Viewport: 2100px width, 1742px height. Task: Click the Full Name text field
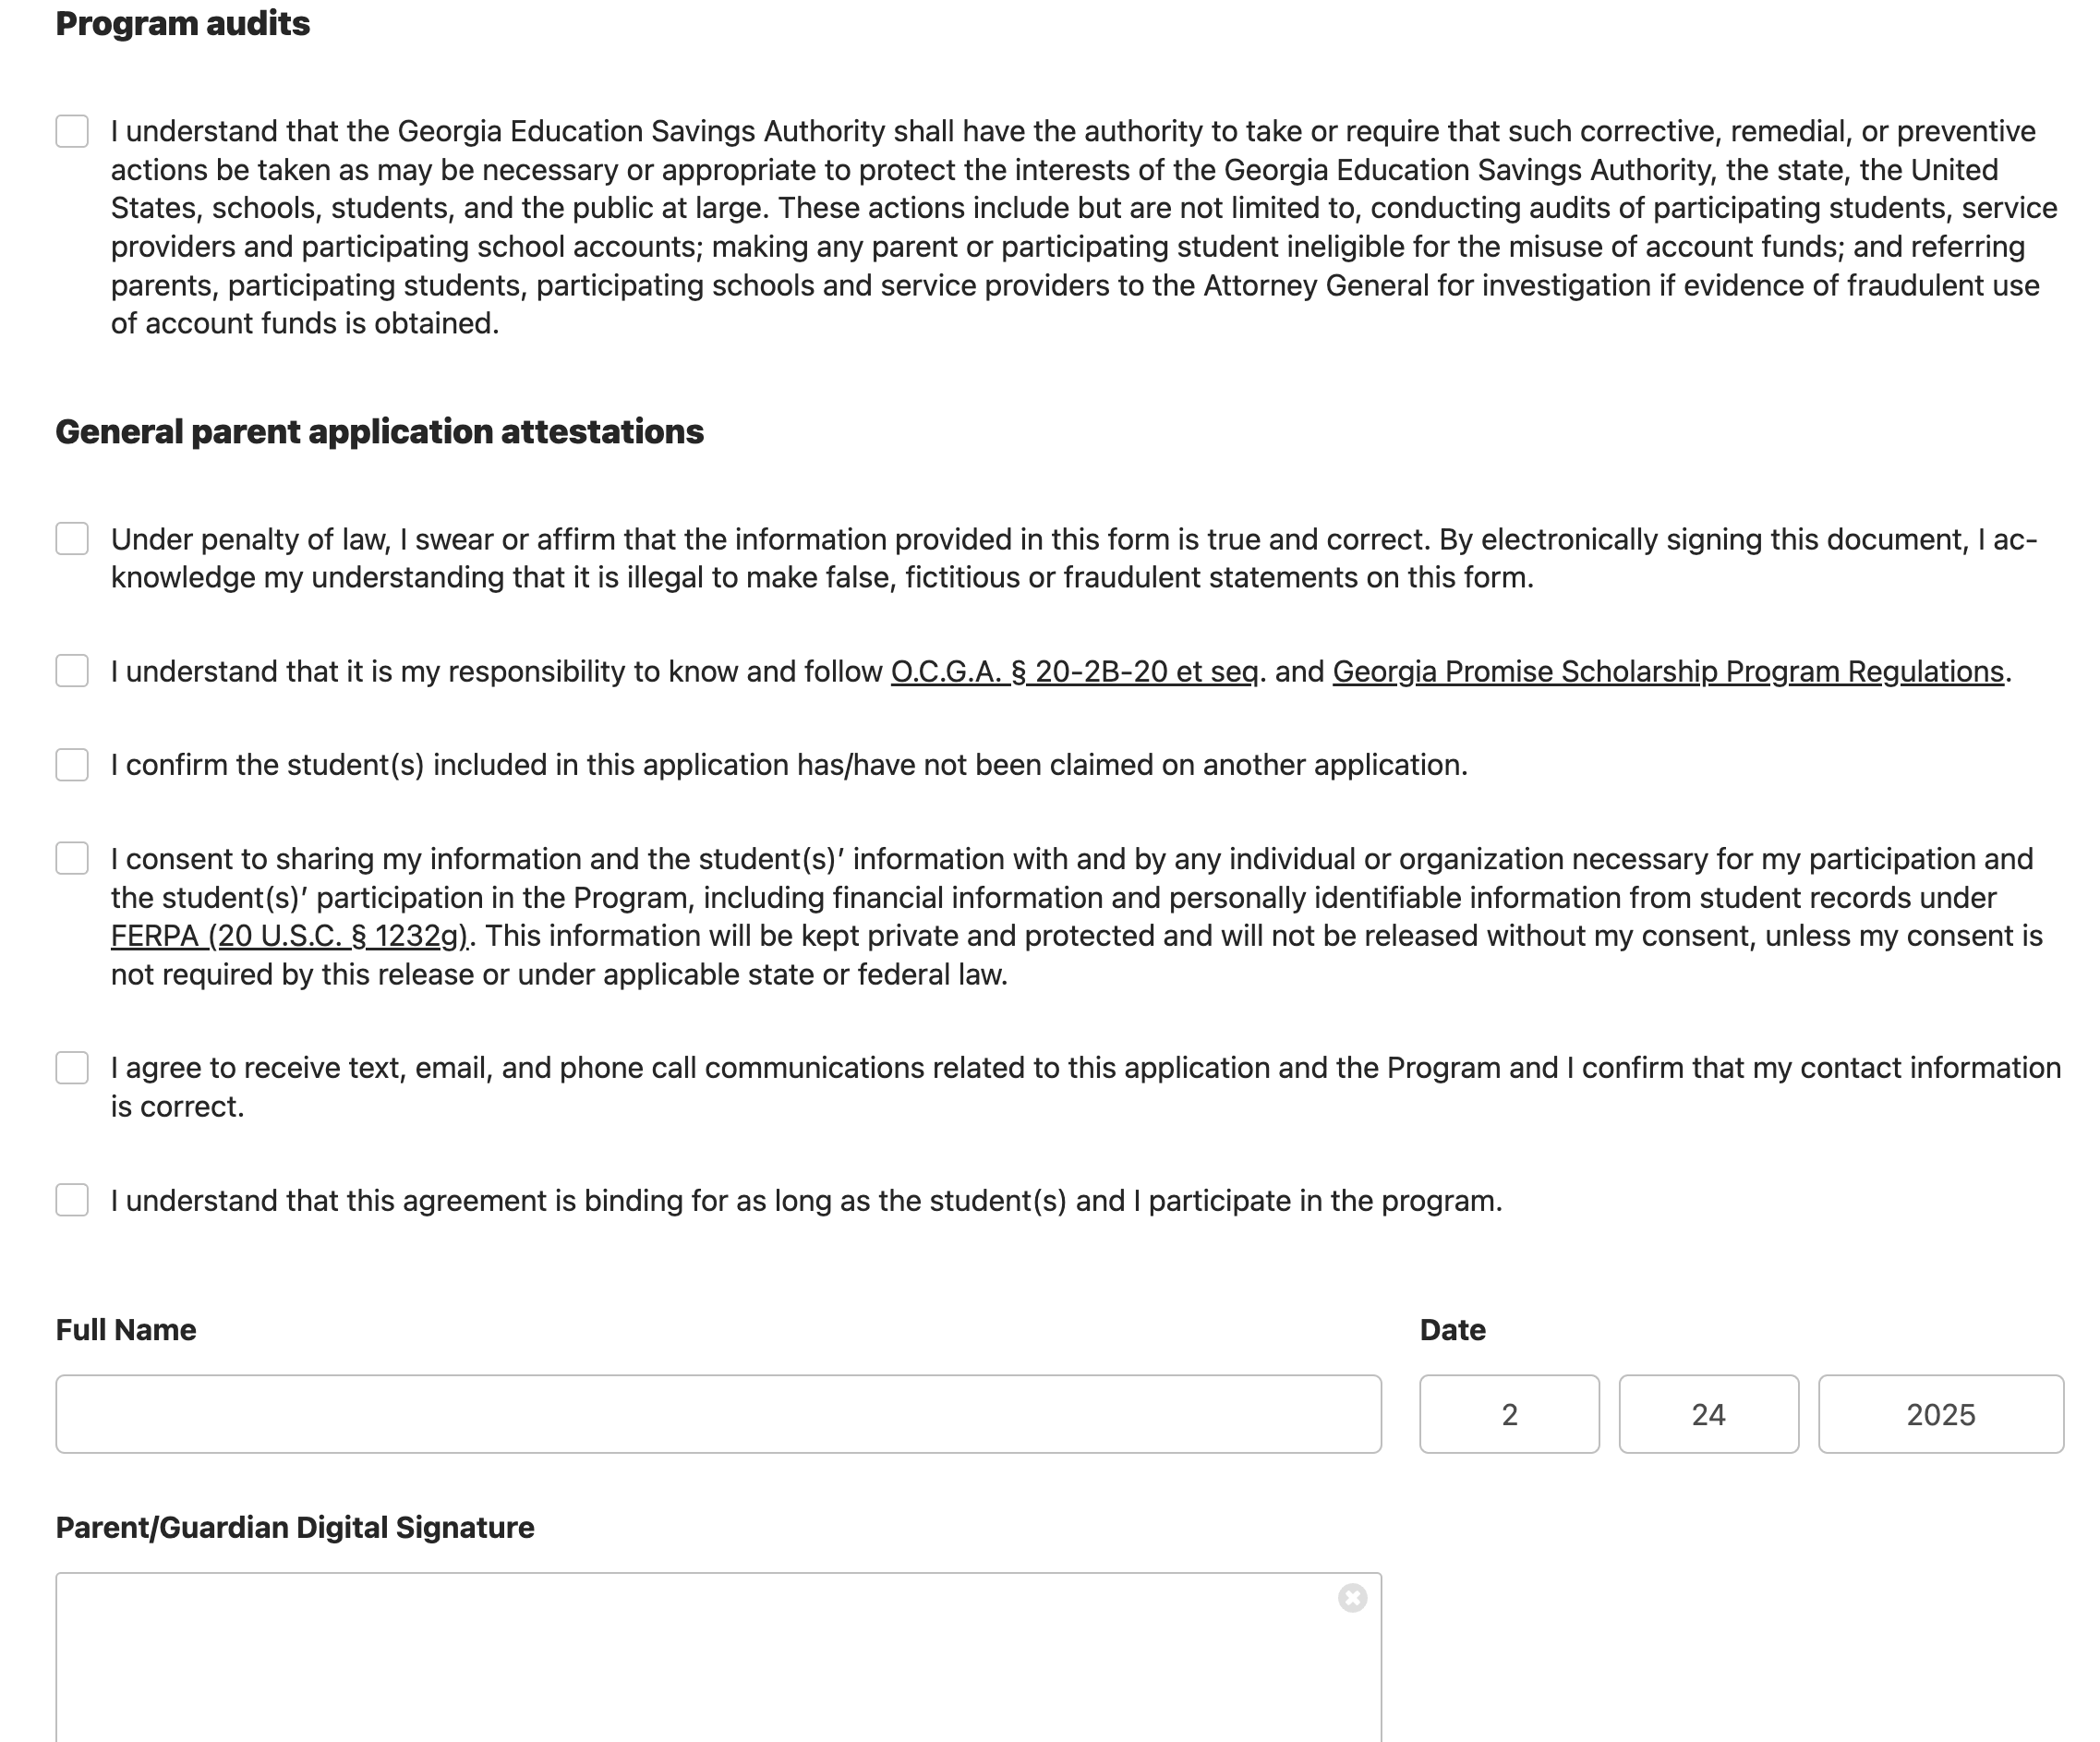coord(718,1414)
